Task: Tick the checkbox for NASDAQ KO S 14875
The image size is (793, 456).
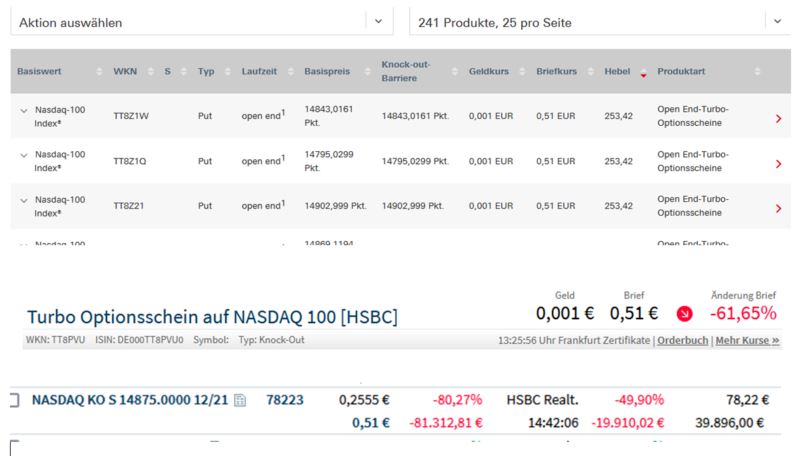Action: click(x=14, y=400)
